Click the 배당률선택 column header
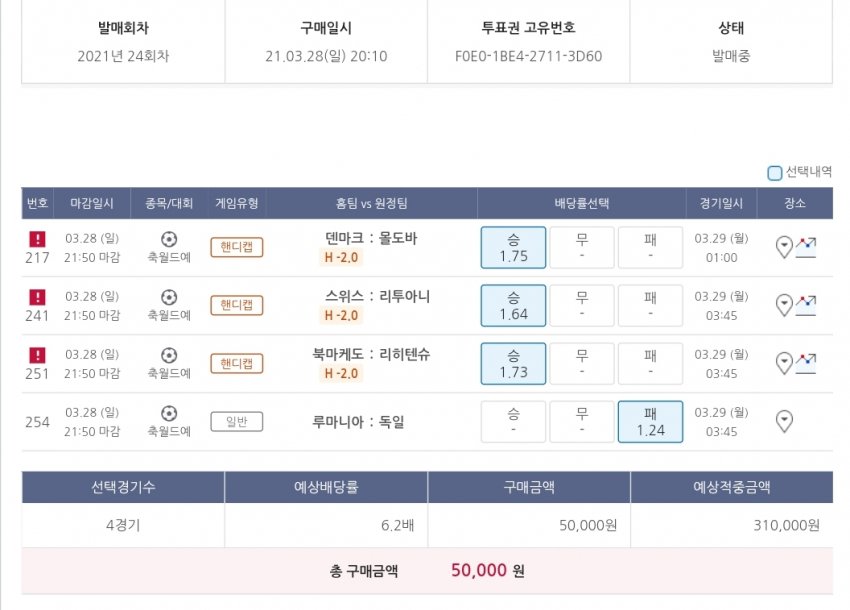 tap(581, 203)
